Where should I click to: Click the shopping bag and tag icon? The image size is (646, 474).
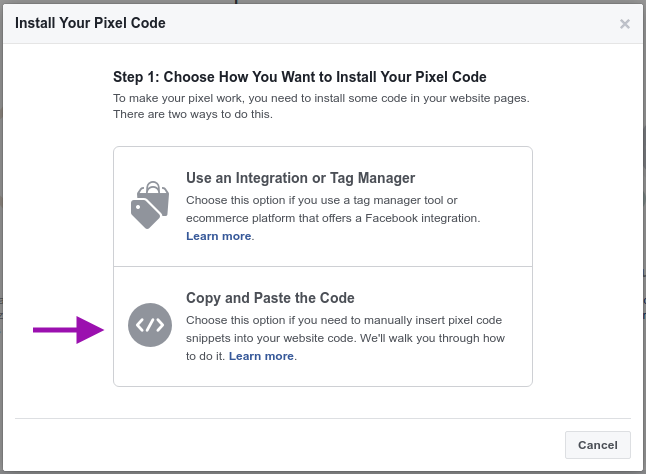click(x=150, y=205)
